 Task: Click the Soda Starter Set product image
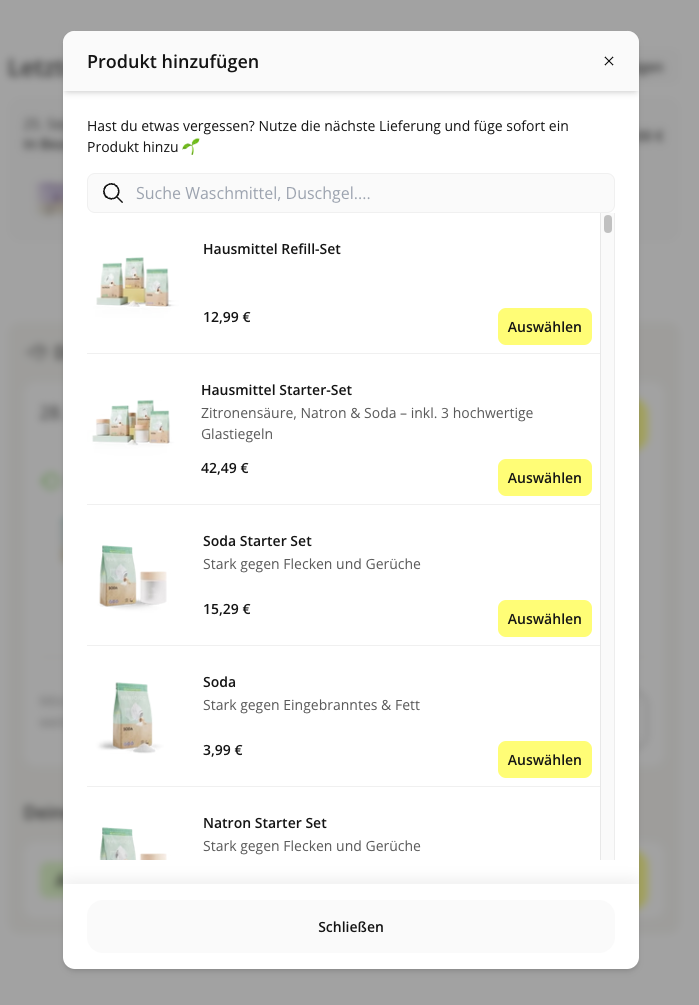[133, 575]
